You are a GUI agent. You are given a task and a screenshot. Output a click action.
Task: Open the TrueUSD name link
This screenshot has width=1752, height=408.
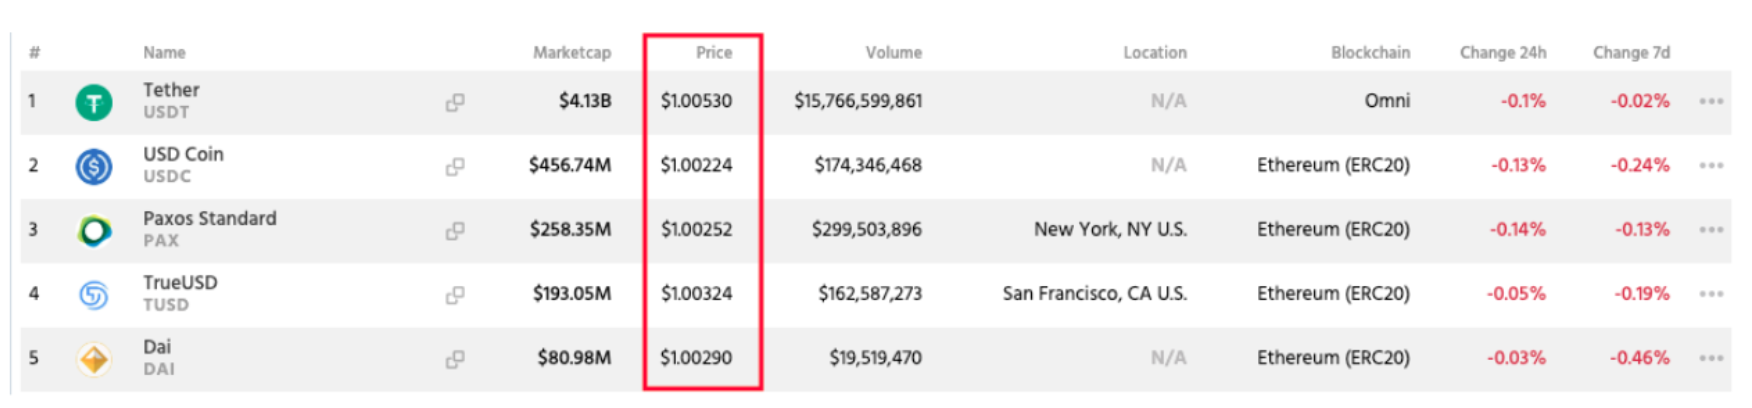[x=180, y=282]
